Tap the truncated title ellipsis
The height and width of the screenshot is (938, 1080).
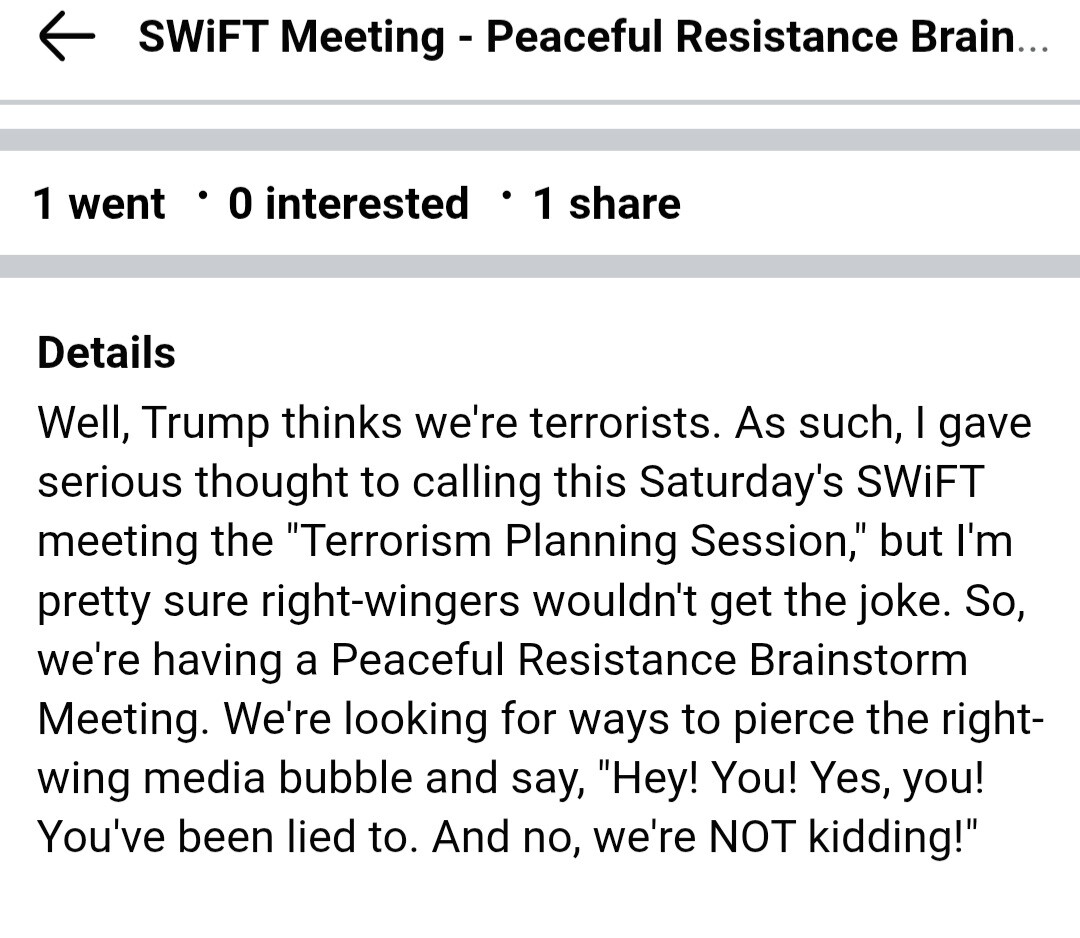pos(1032,40)
